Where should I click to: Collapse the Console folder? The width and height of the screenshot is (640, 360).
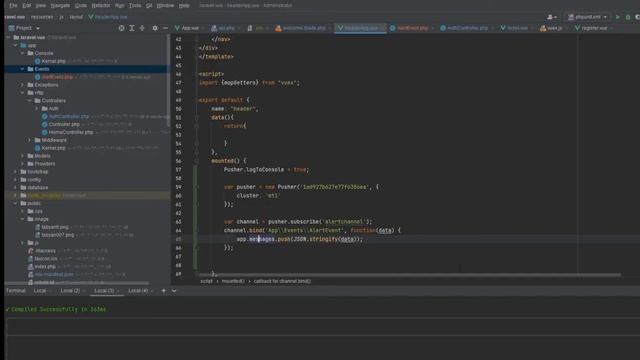(x=22, y=53)
